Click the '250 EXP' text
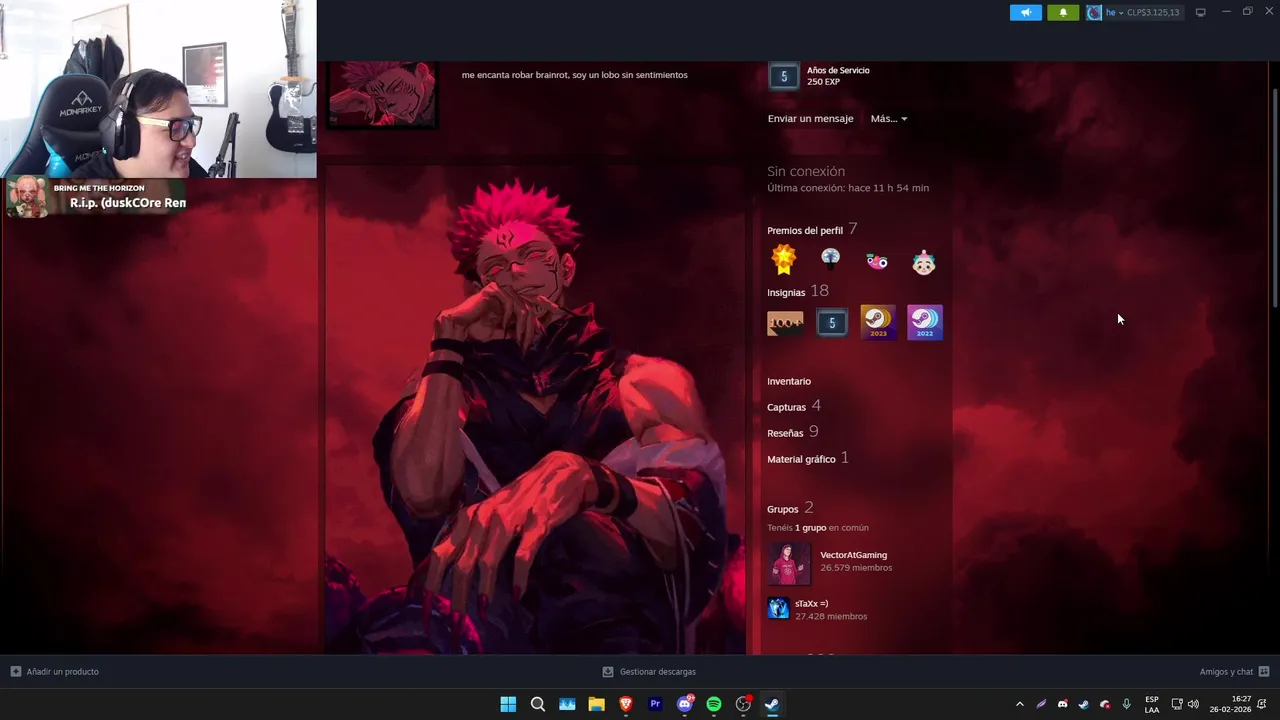The width and height of the screenshot is (1280, 720). 823,82
